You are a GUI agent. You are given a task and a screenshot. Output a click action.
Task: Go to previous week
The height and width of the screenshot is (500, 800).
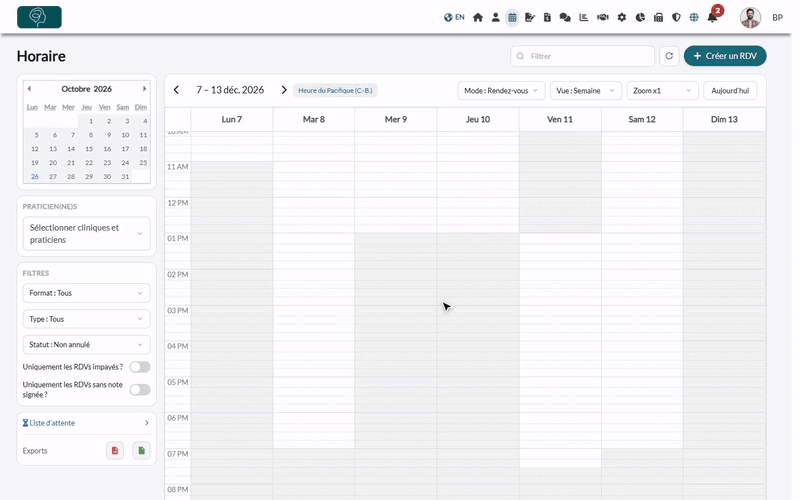pyautogui.click(x=177, y=90)
